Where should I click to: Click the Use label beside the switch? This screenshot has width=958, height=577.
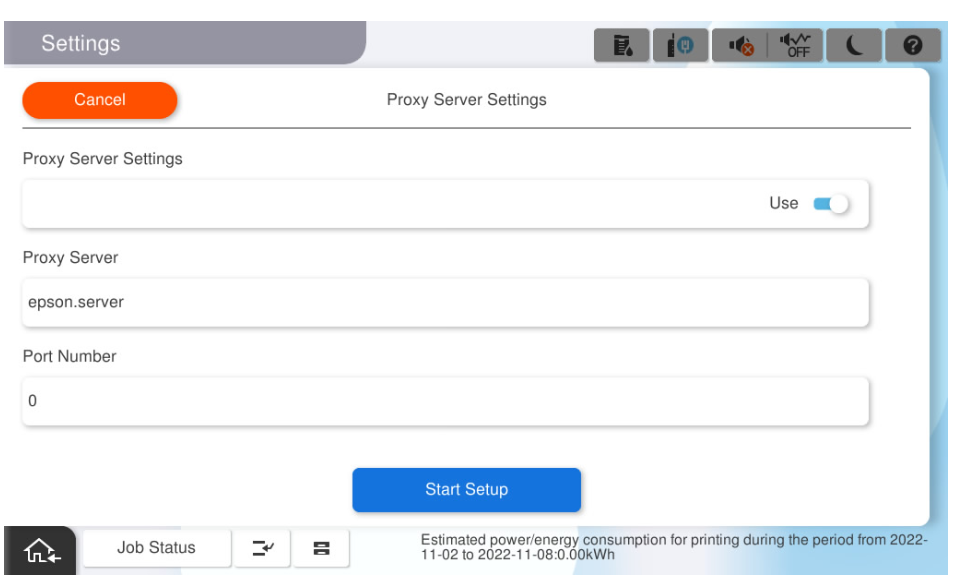click(783, 204)
